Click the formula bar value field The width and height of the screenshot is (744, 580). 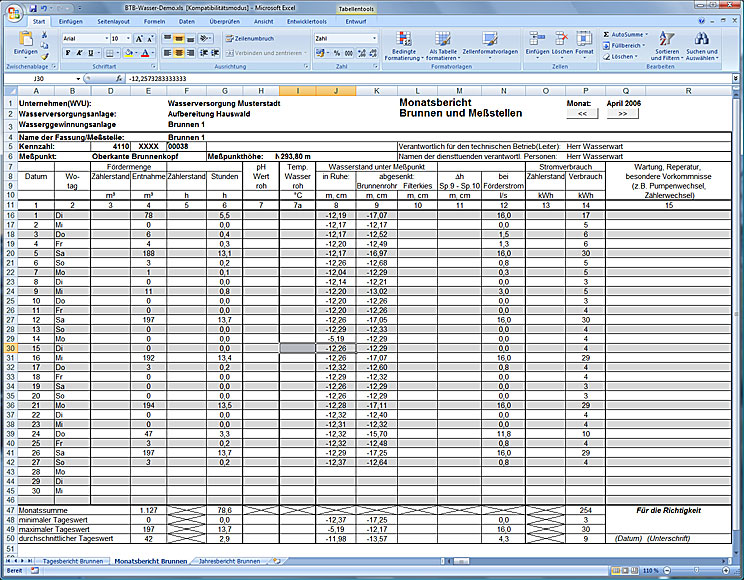coord(427,78)
